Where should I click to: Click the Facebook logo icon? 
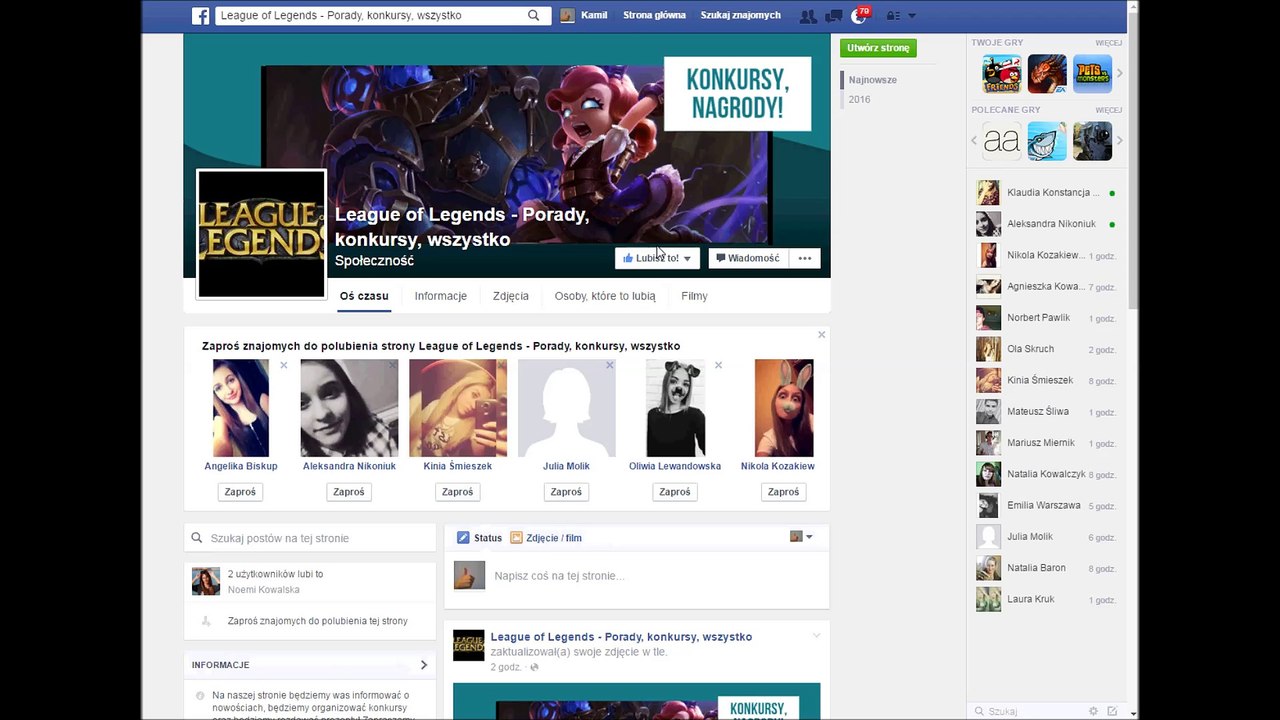coord(200,16)
